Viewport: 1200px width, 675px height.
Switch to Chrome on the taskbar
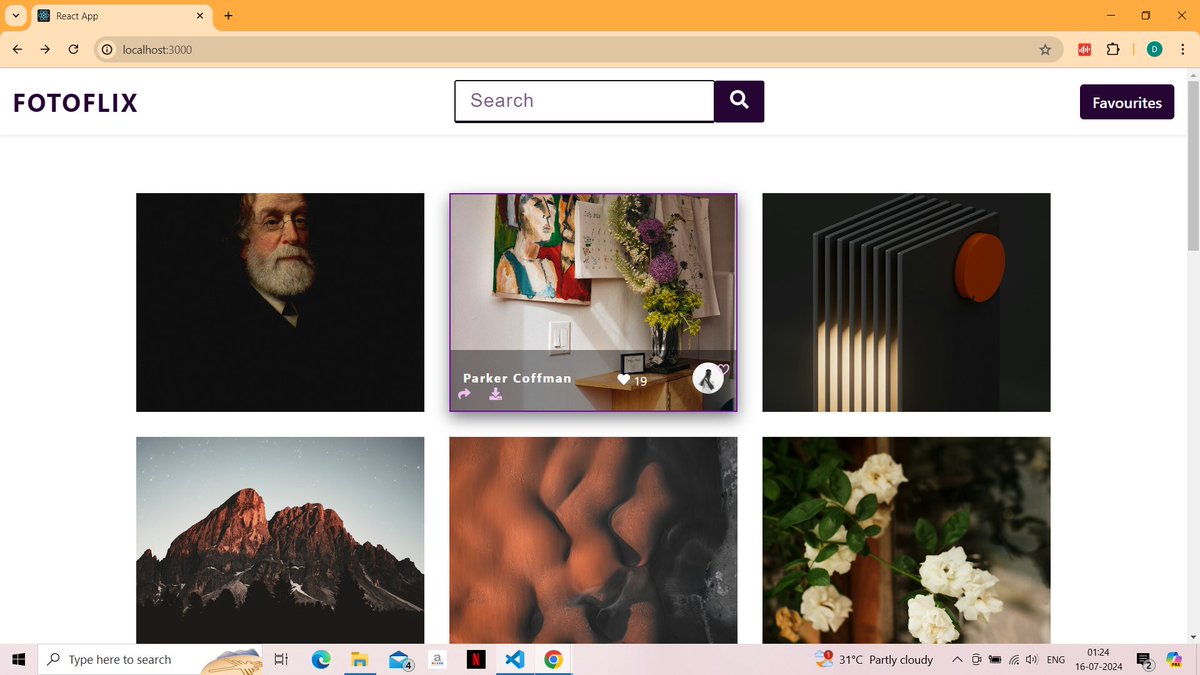(553, 659)
